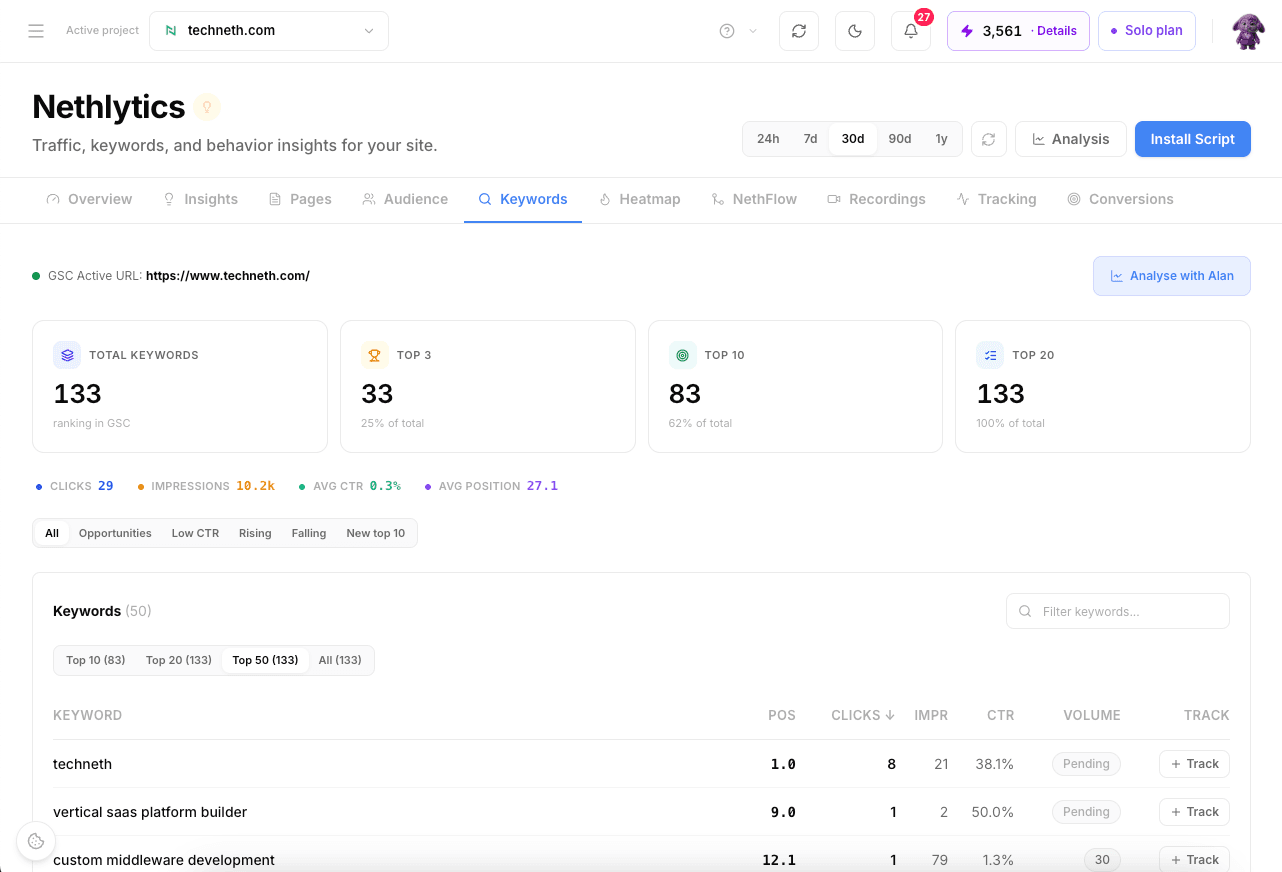The image size is (1282, 872).
Task: Track vertical saas platform builder keyword
Action: pyautogui.click(x=1194, y=812)
